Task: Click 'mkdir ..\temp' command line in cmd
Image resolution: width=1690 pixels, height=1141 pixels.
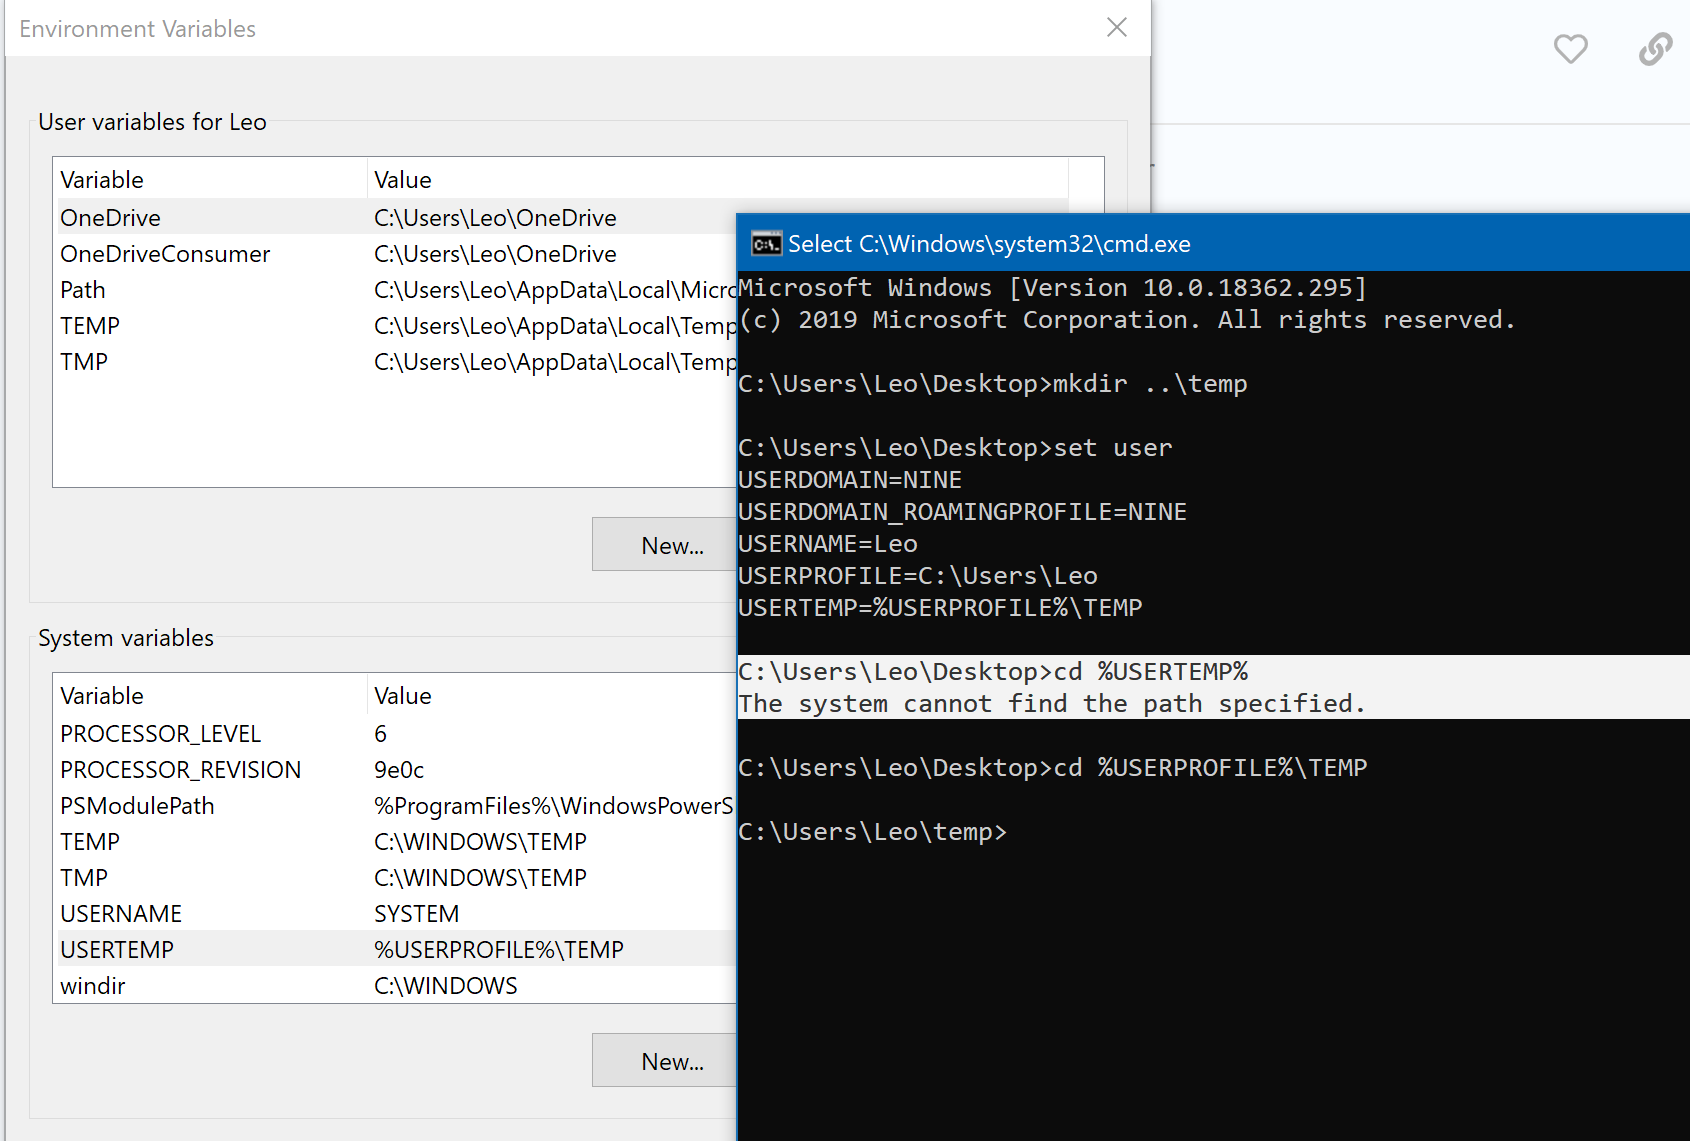Action: (993, 383)
